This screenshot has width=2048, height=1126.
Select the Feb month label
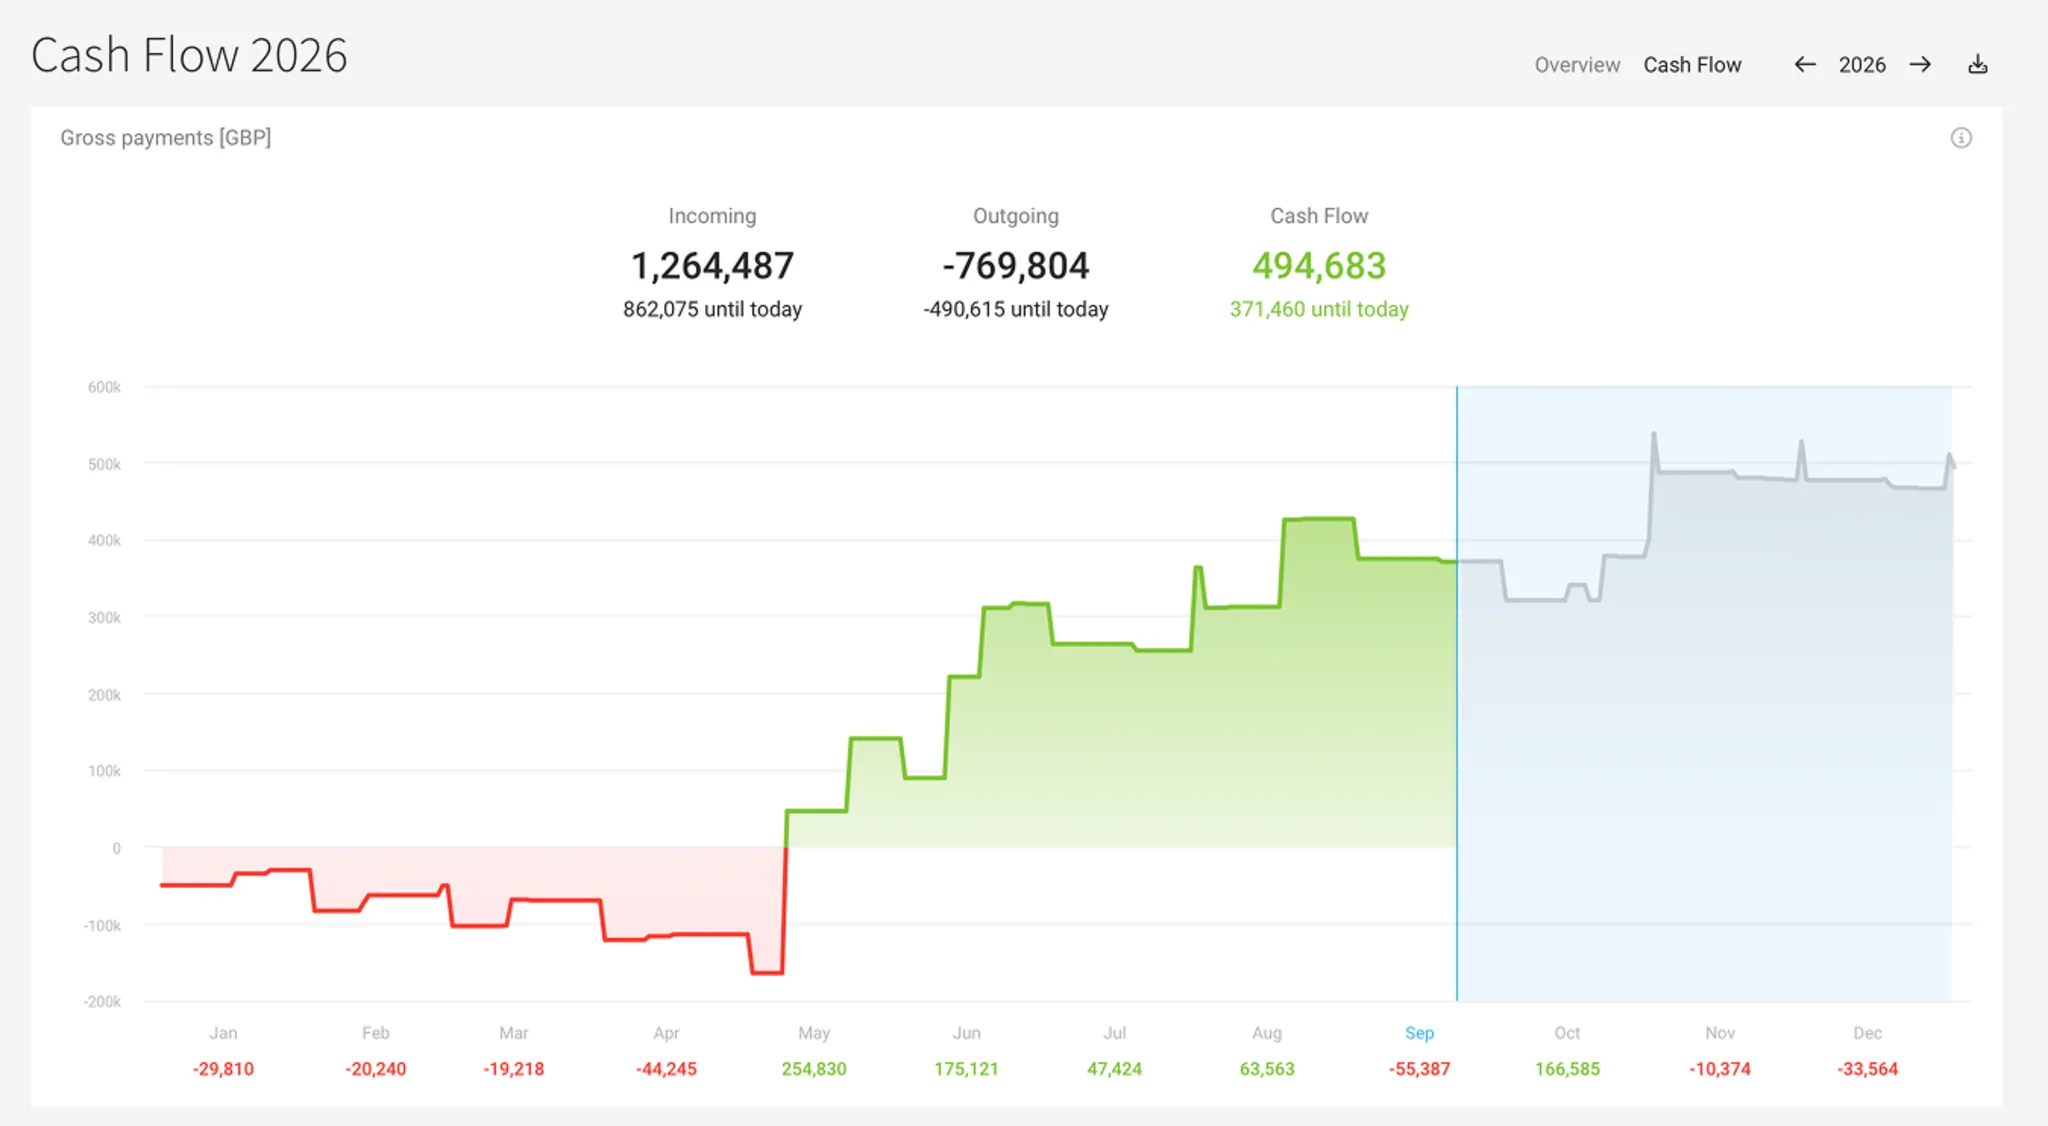click(x=376, y=1033)
